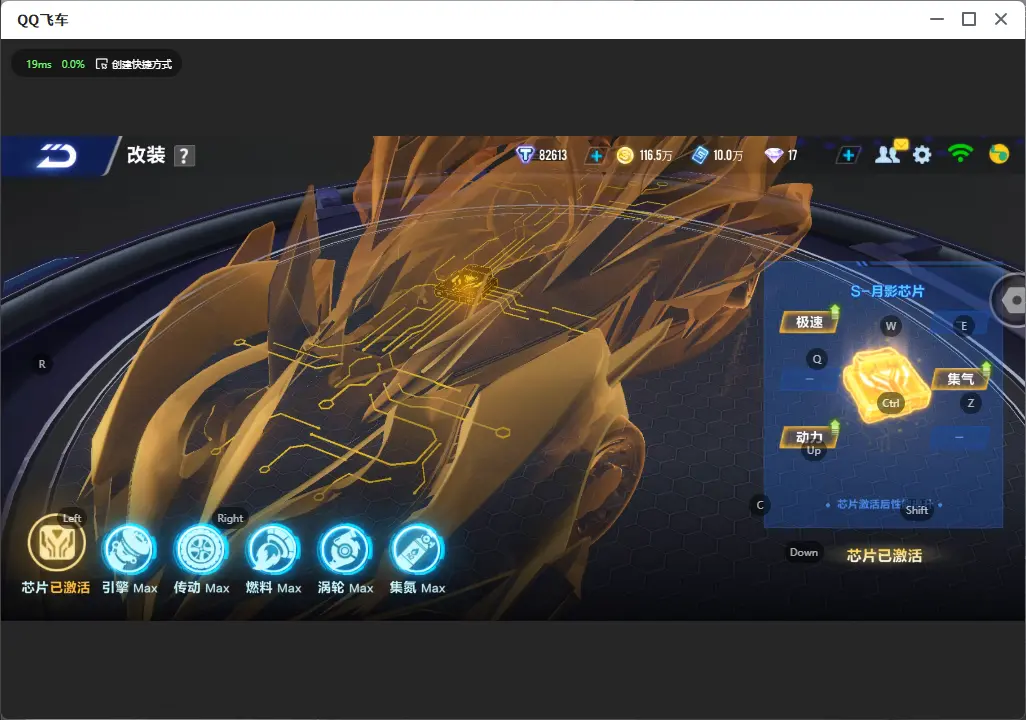The image size is (1026, 720).
Task: Select the 极速 attribute tag
Action: [809, 322]
